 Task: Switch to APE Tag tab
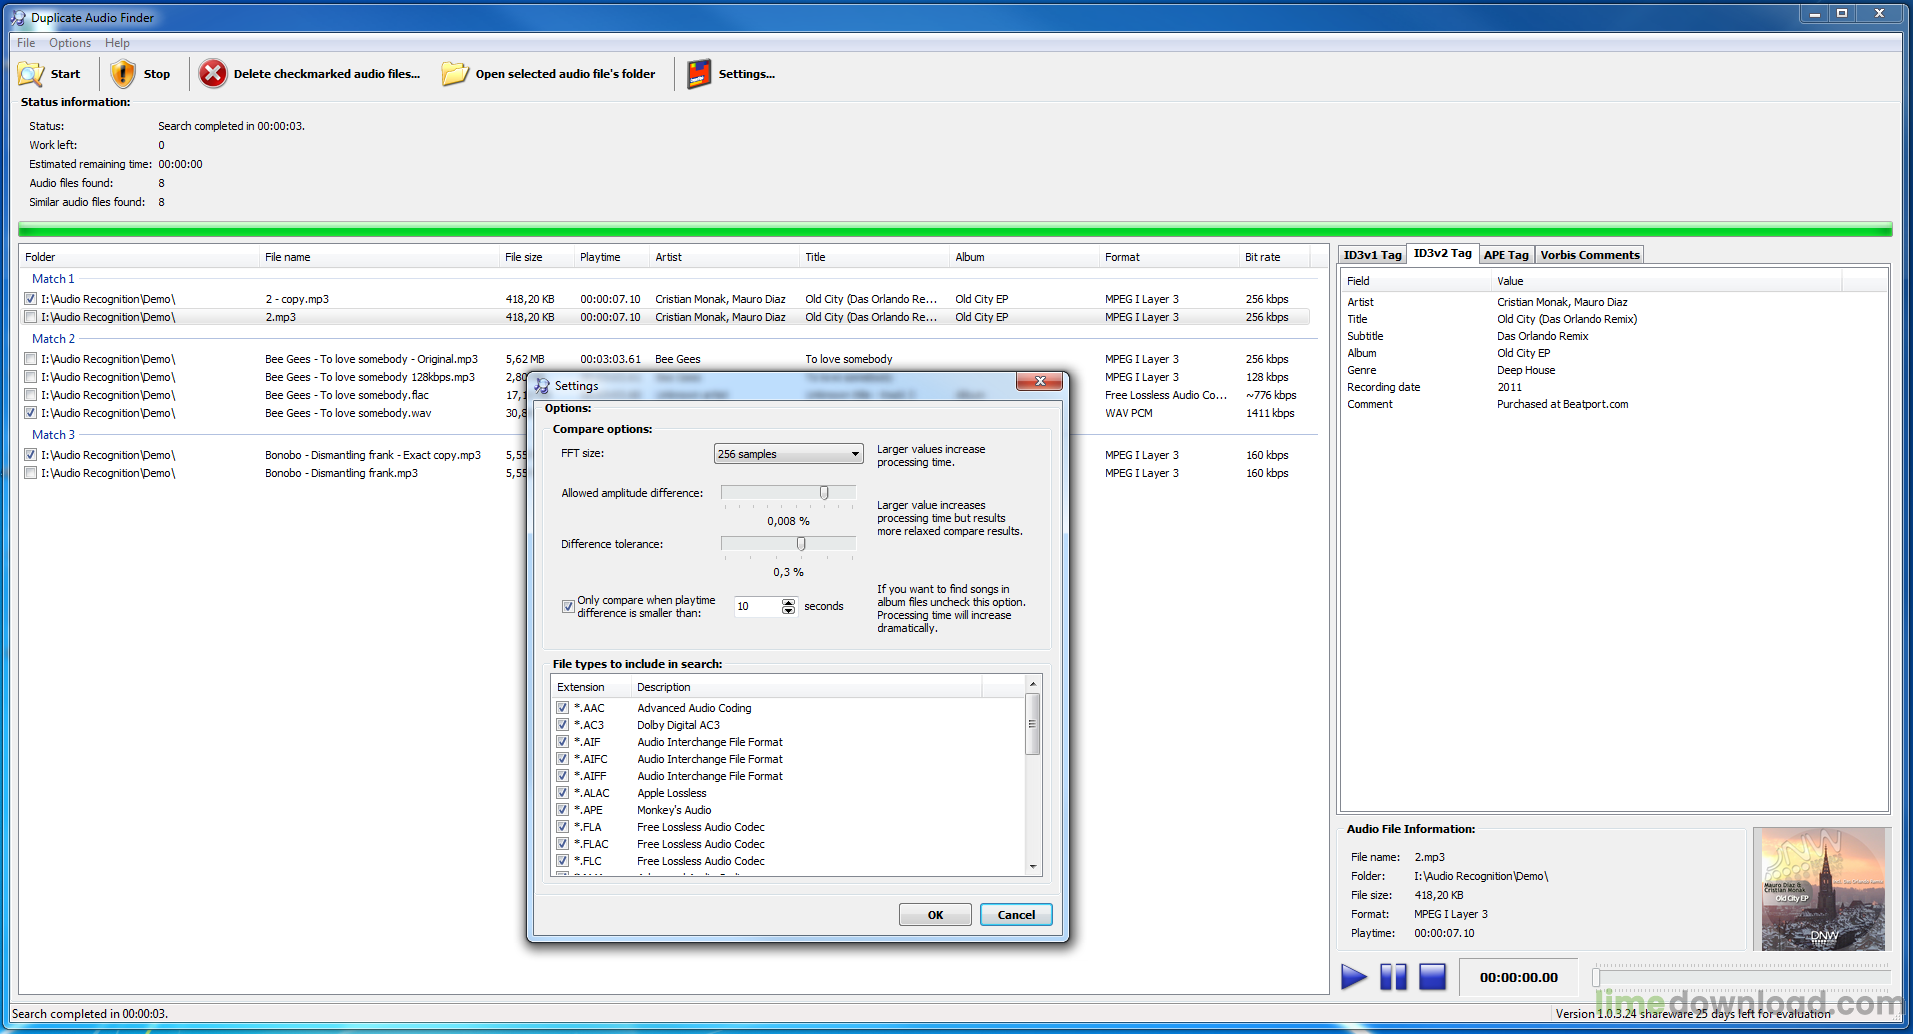(x=1506, y=255)
